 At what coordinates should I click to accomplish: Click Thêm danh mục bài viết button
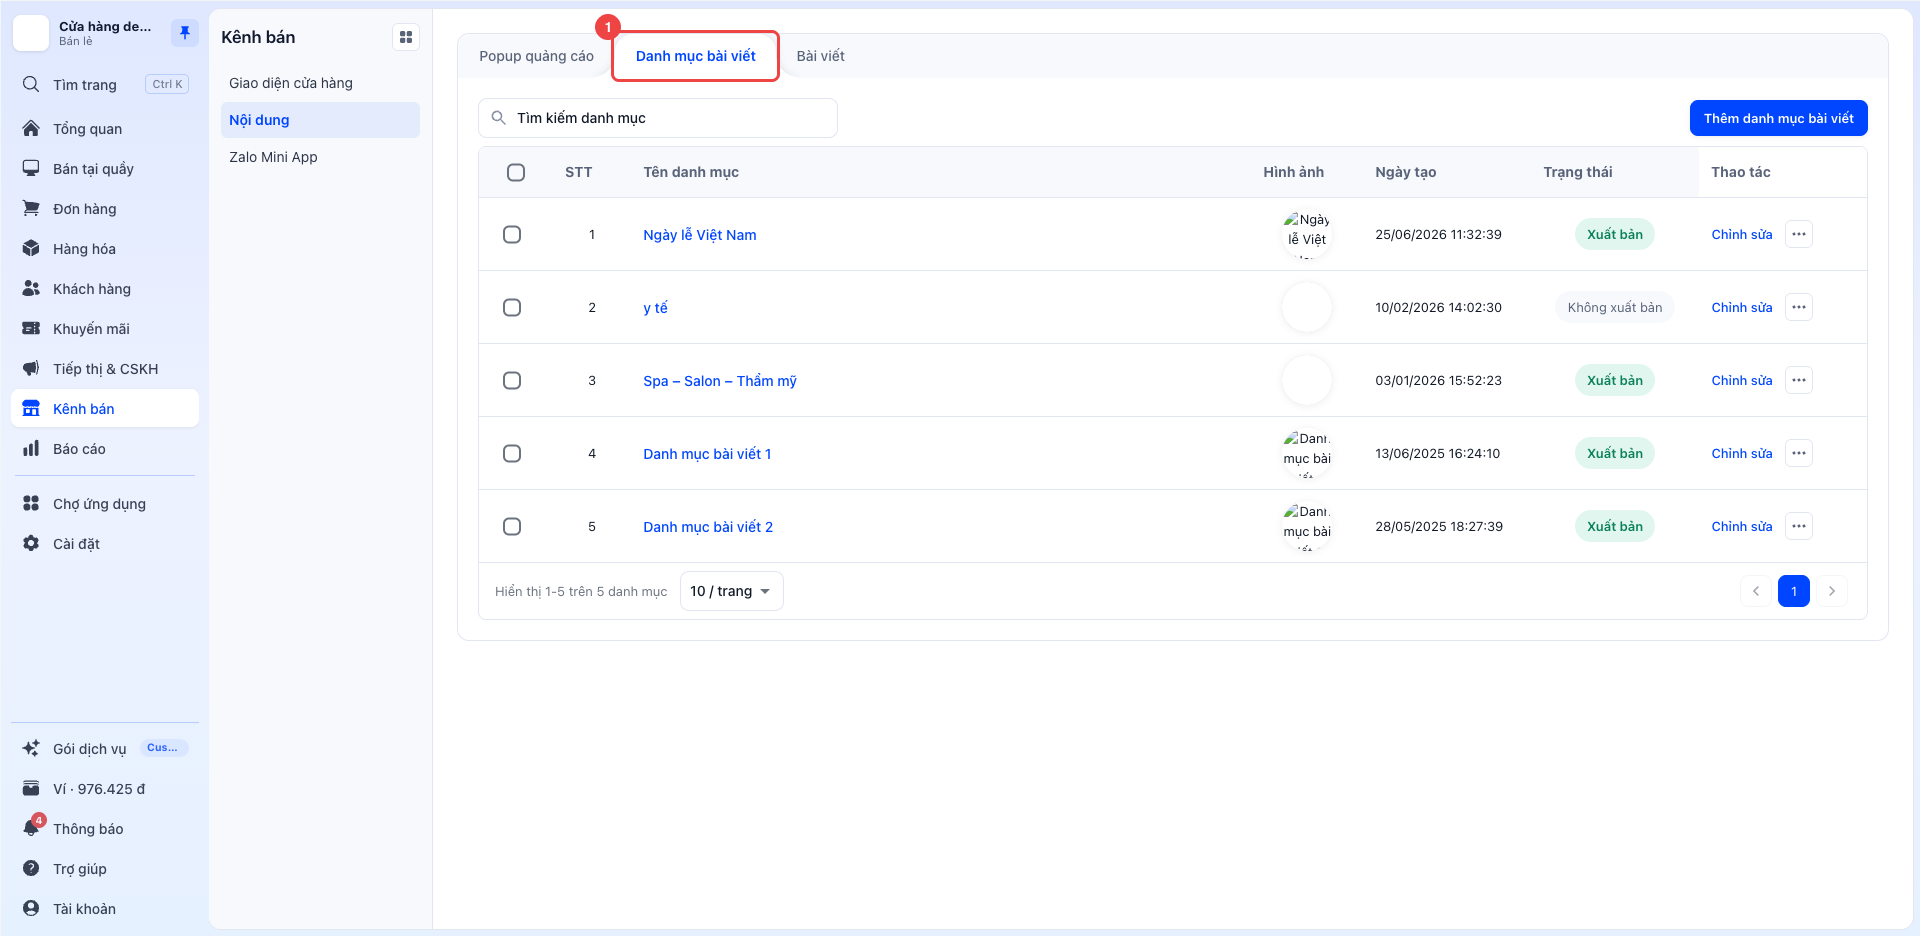coord(1778,118)
